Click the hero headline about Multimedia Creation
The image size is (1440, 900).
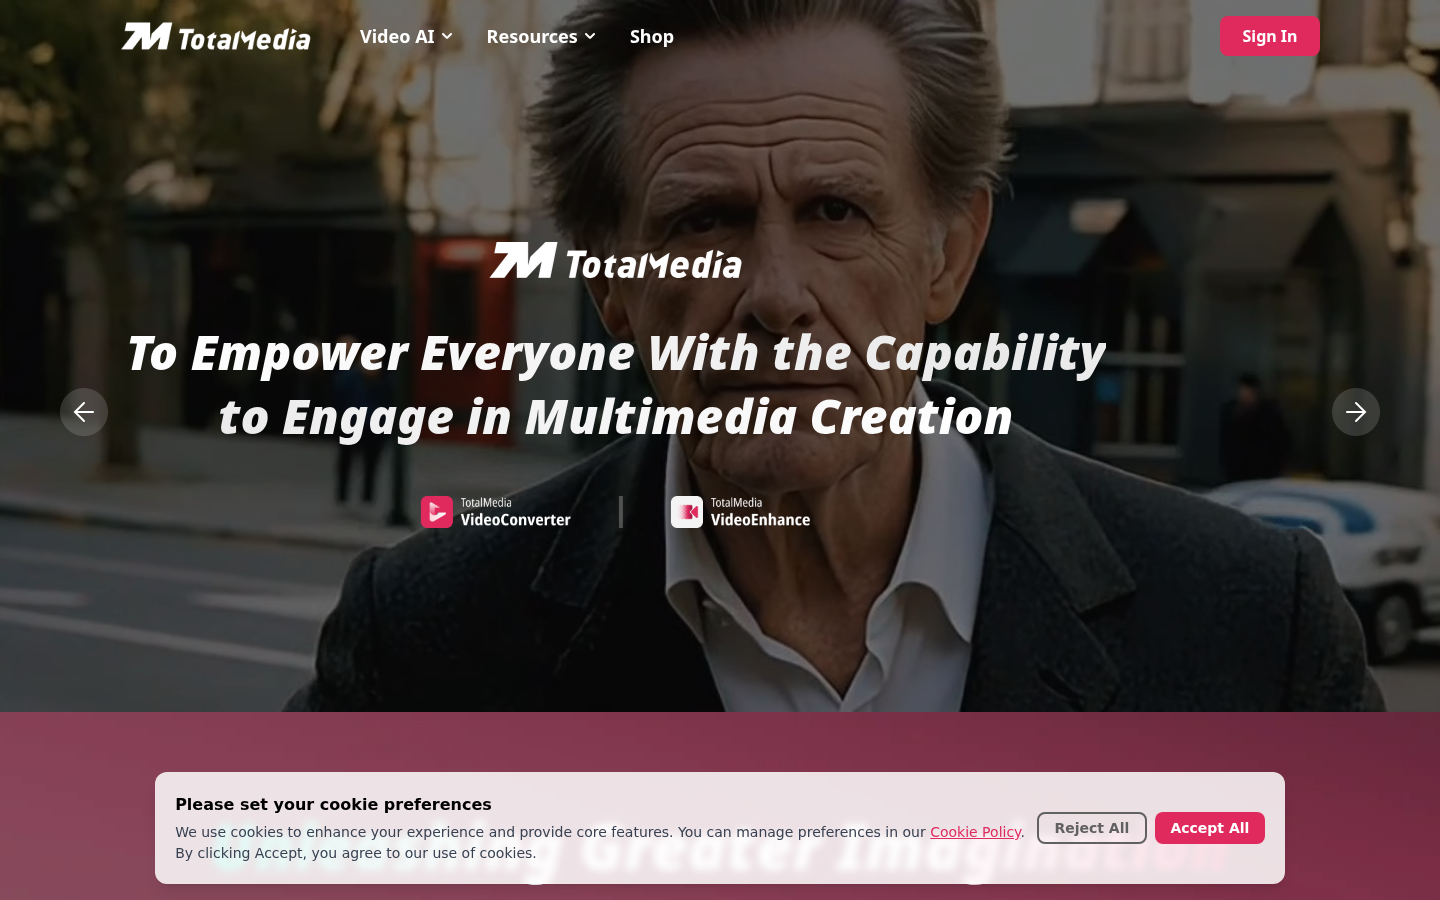click(616, 385)
